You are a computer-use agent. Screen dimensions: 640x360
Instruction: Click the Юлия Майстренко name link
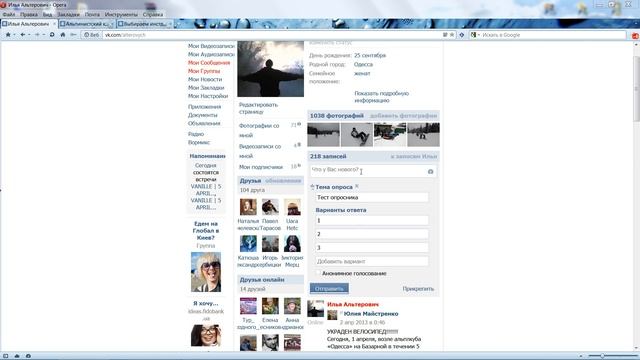click(x=371, y=313)
